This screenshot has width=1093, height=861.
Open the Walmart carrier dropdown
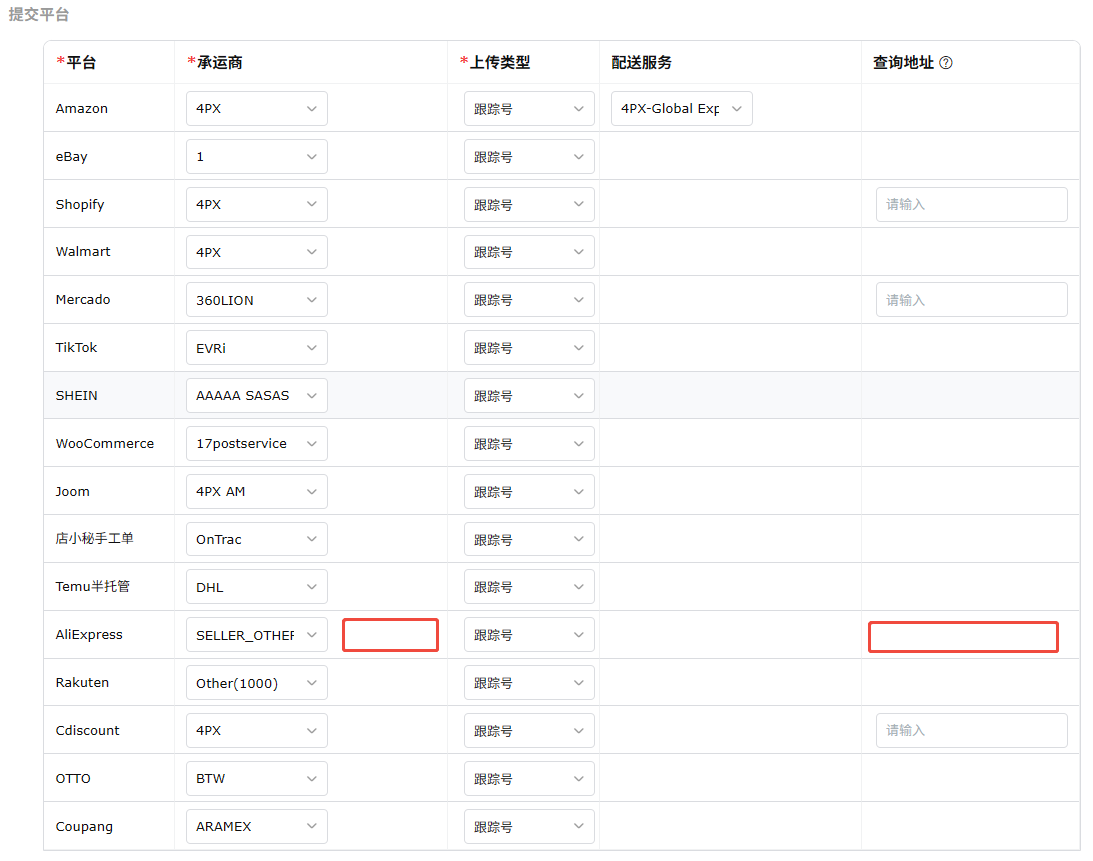pyautogui.click(x=257, y=252)
